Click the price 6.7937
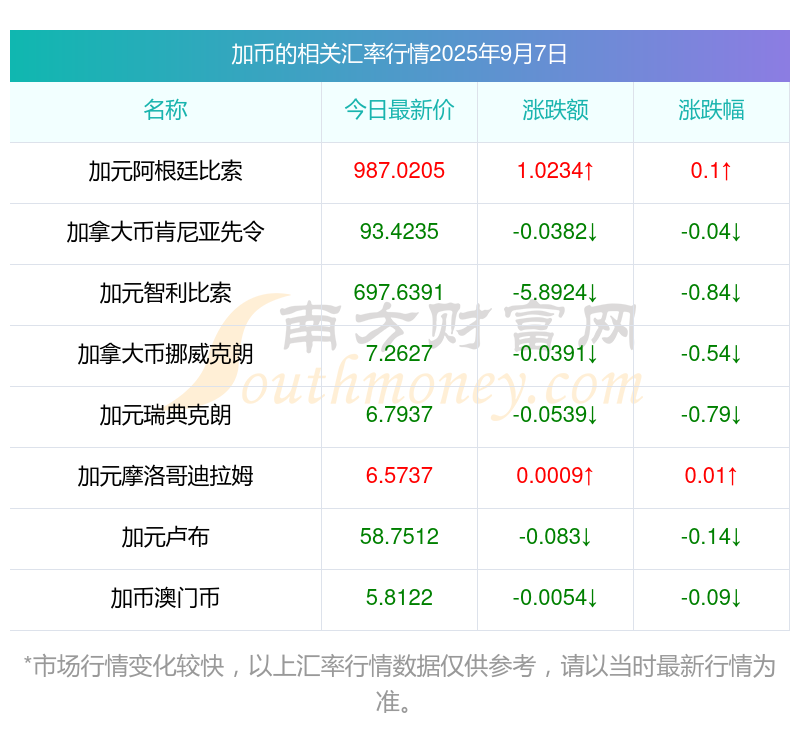 tap(399, 415)
